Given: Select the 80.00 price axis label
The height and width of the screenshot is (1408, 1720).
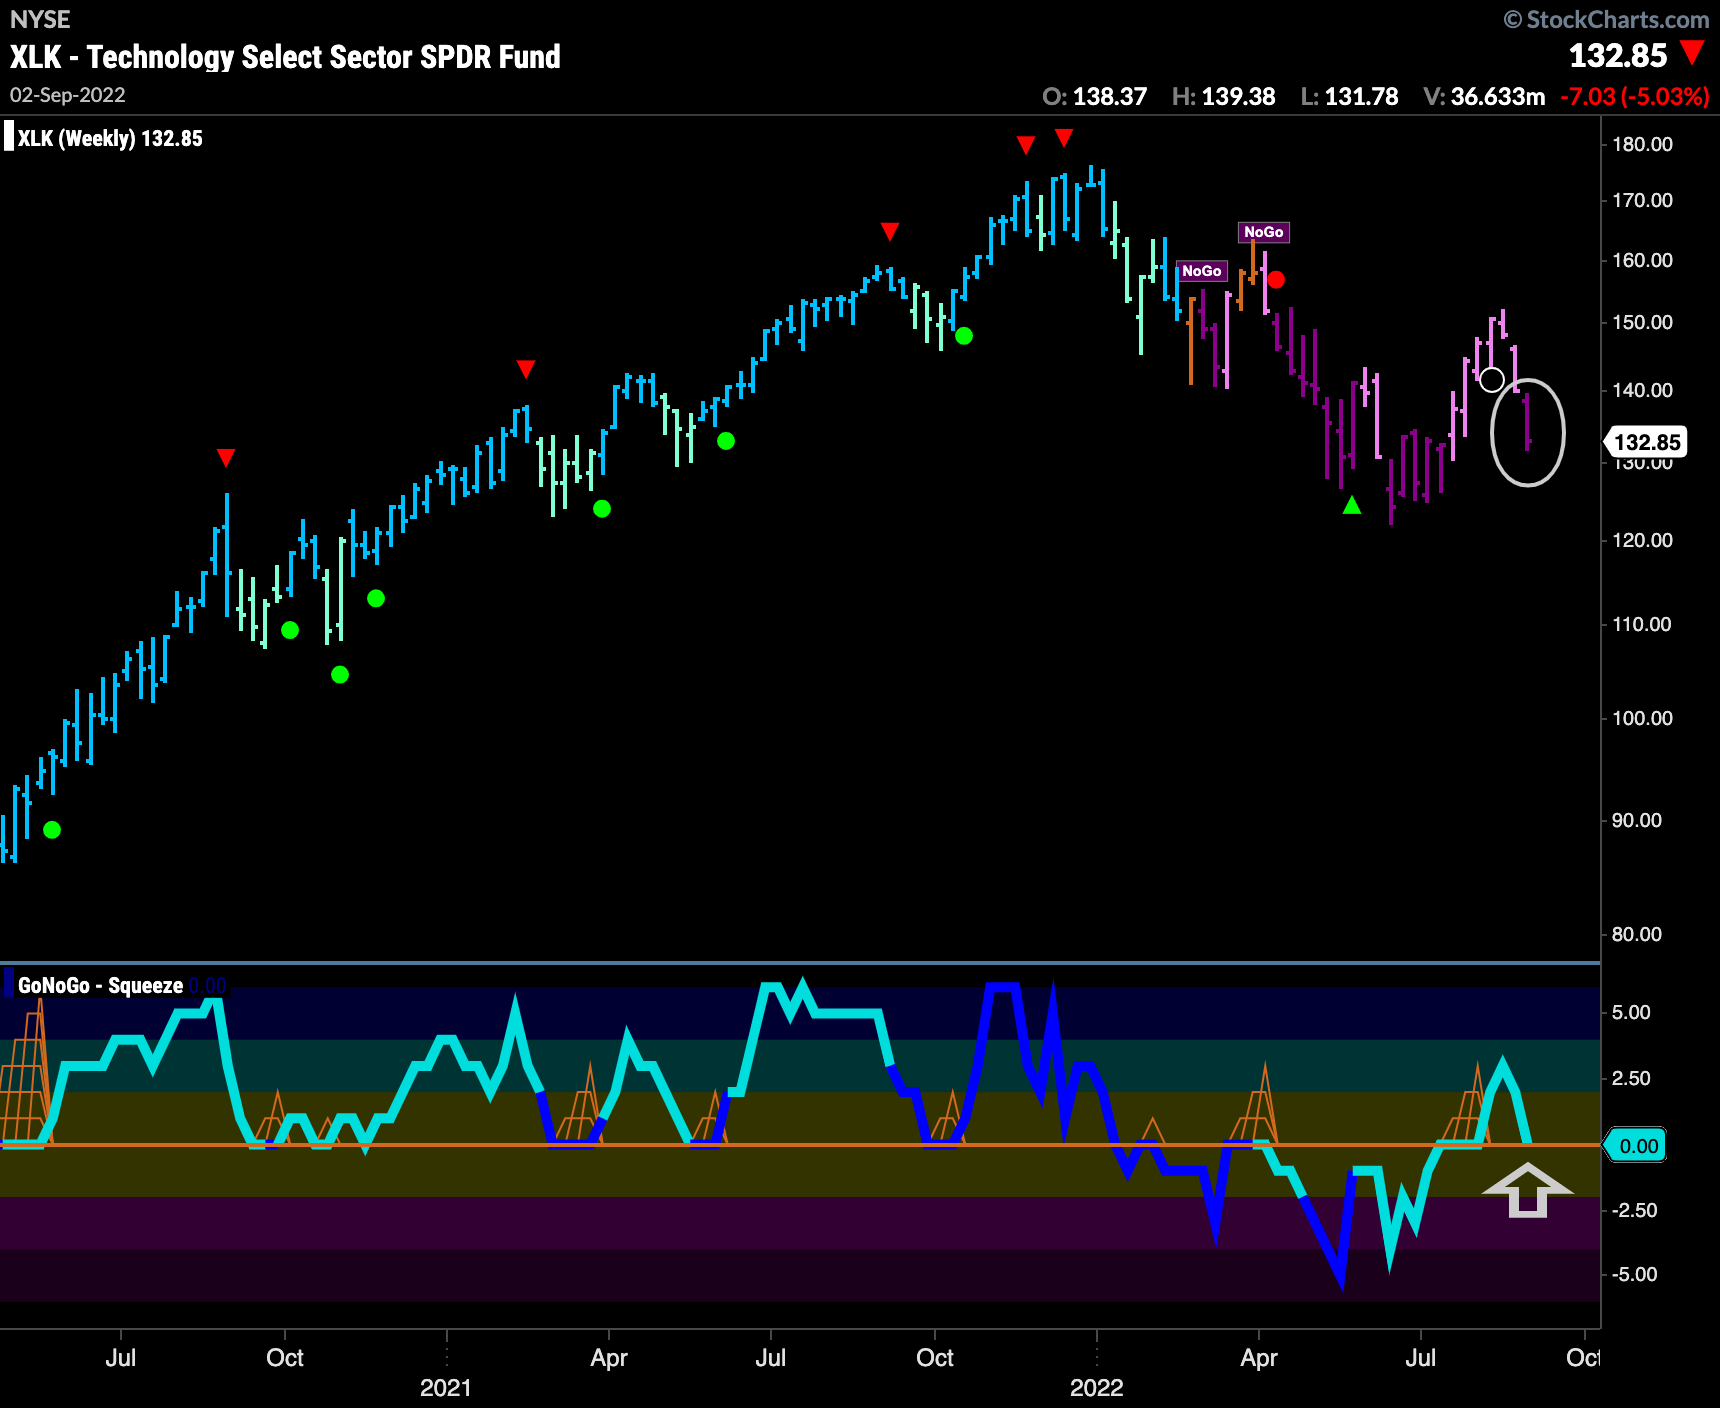Looking at the screenshot, I should (x=1637, y=934).
